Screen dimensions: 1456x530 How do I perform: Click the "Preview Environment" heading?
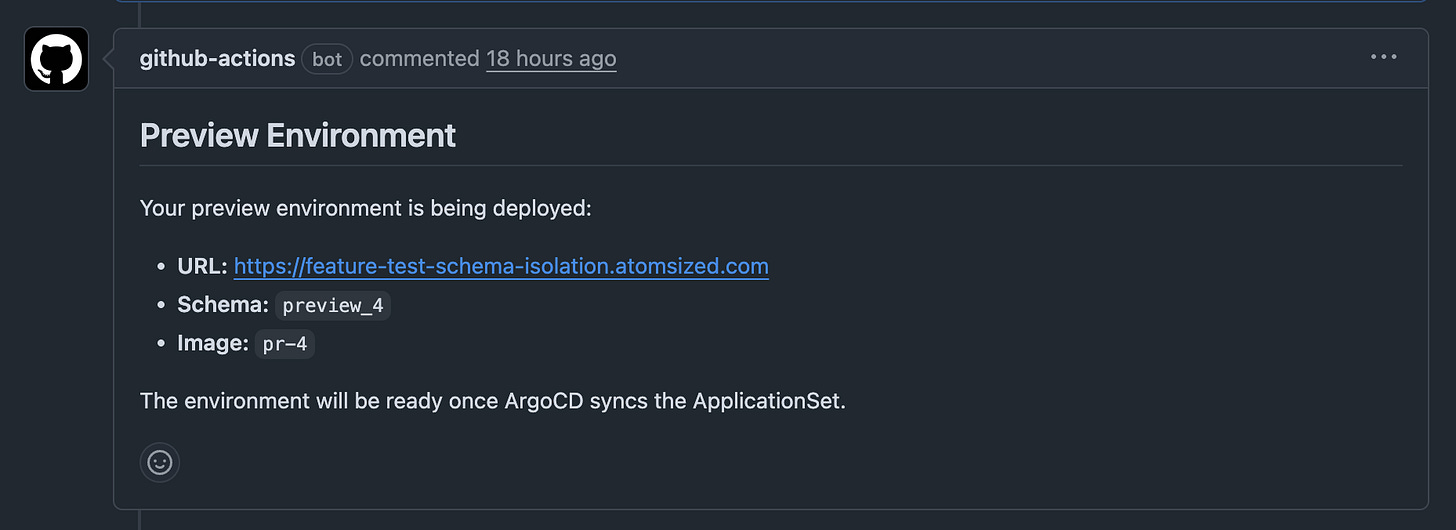click(298, 135)
